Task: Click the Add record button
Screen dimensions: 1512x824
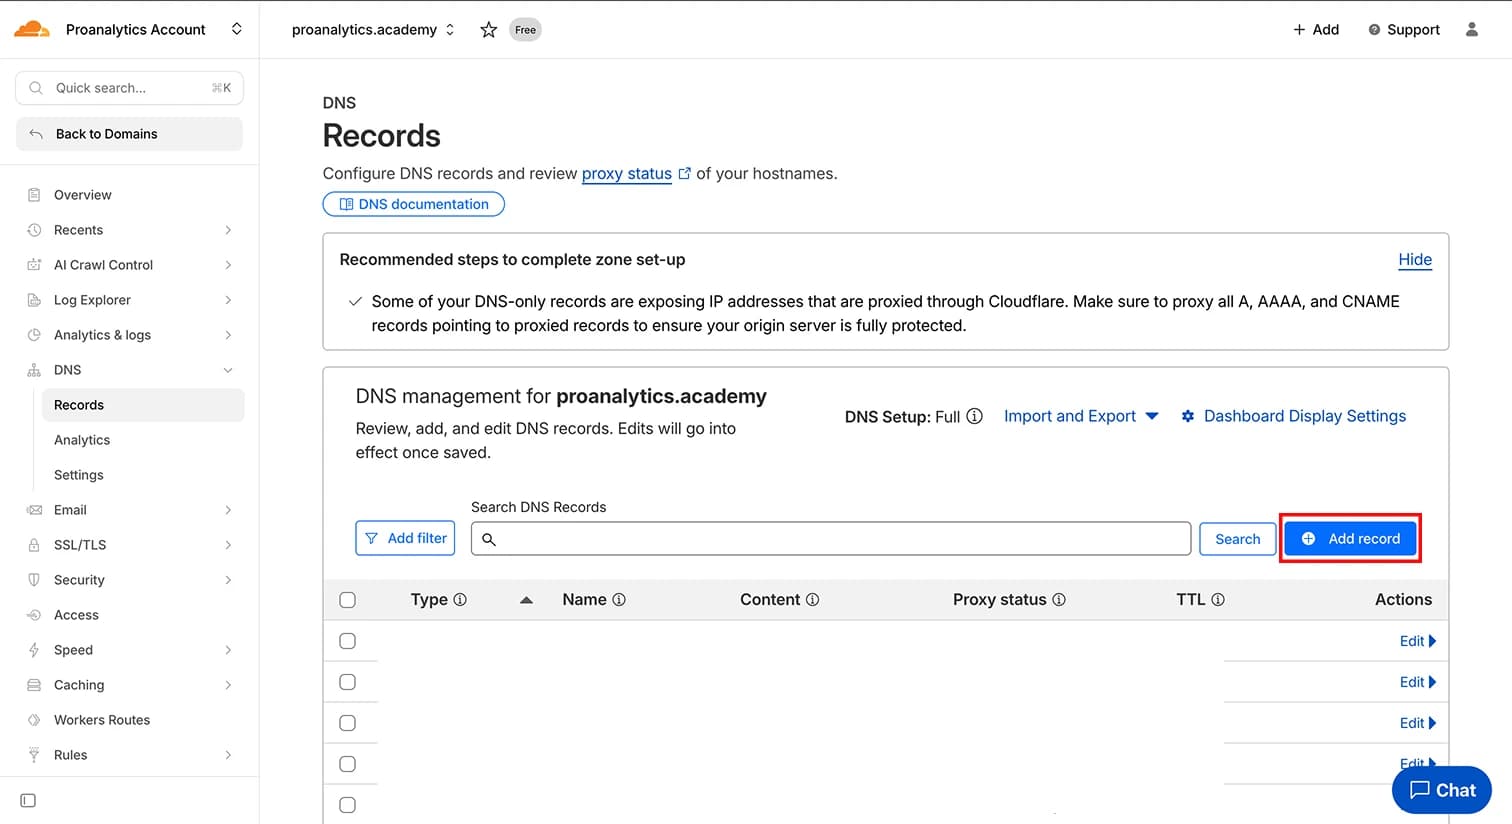Action: (x=1350, y=539)
